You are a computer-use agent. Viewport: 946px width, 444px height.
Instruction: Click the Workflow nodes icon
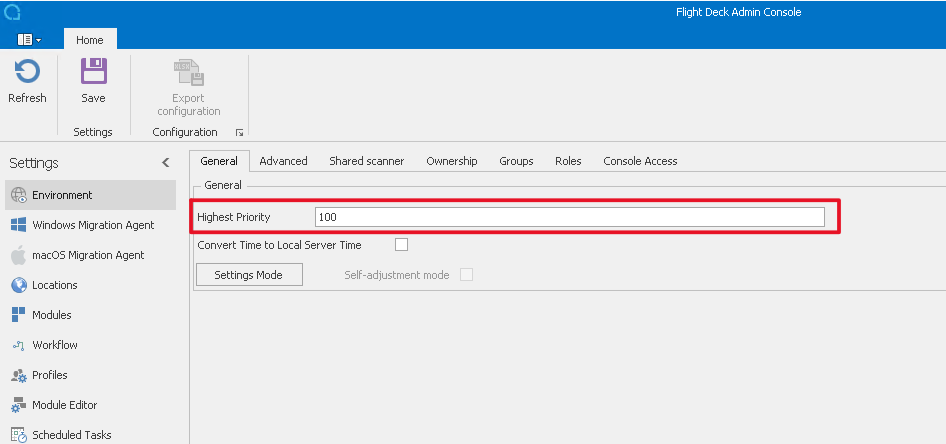19,345
